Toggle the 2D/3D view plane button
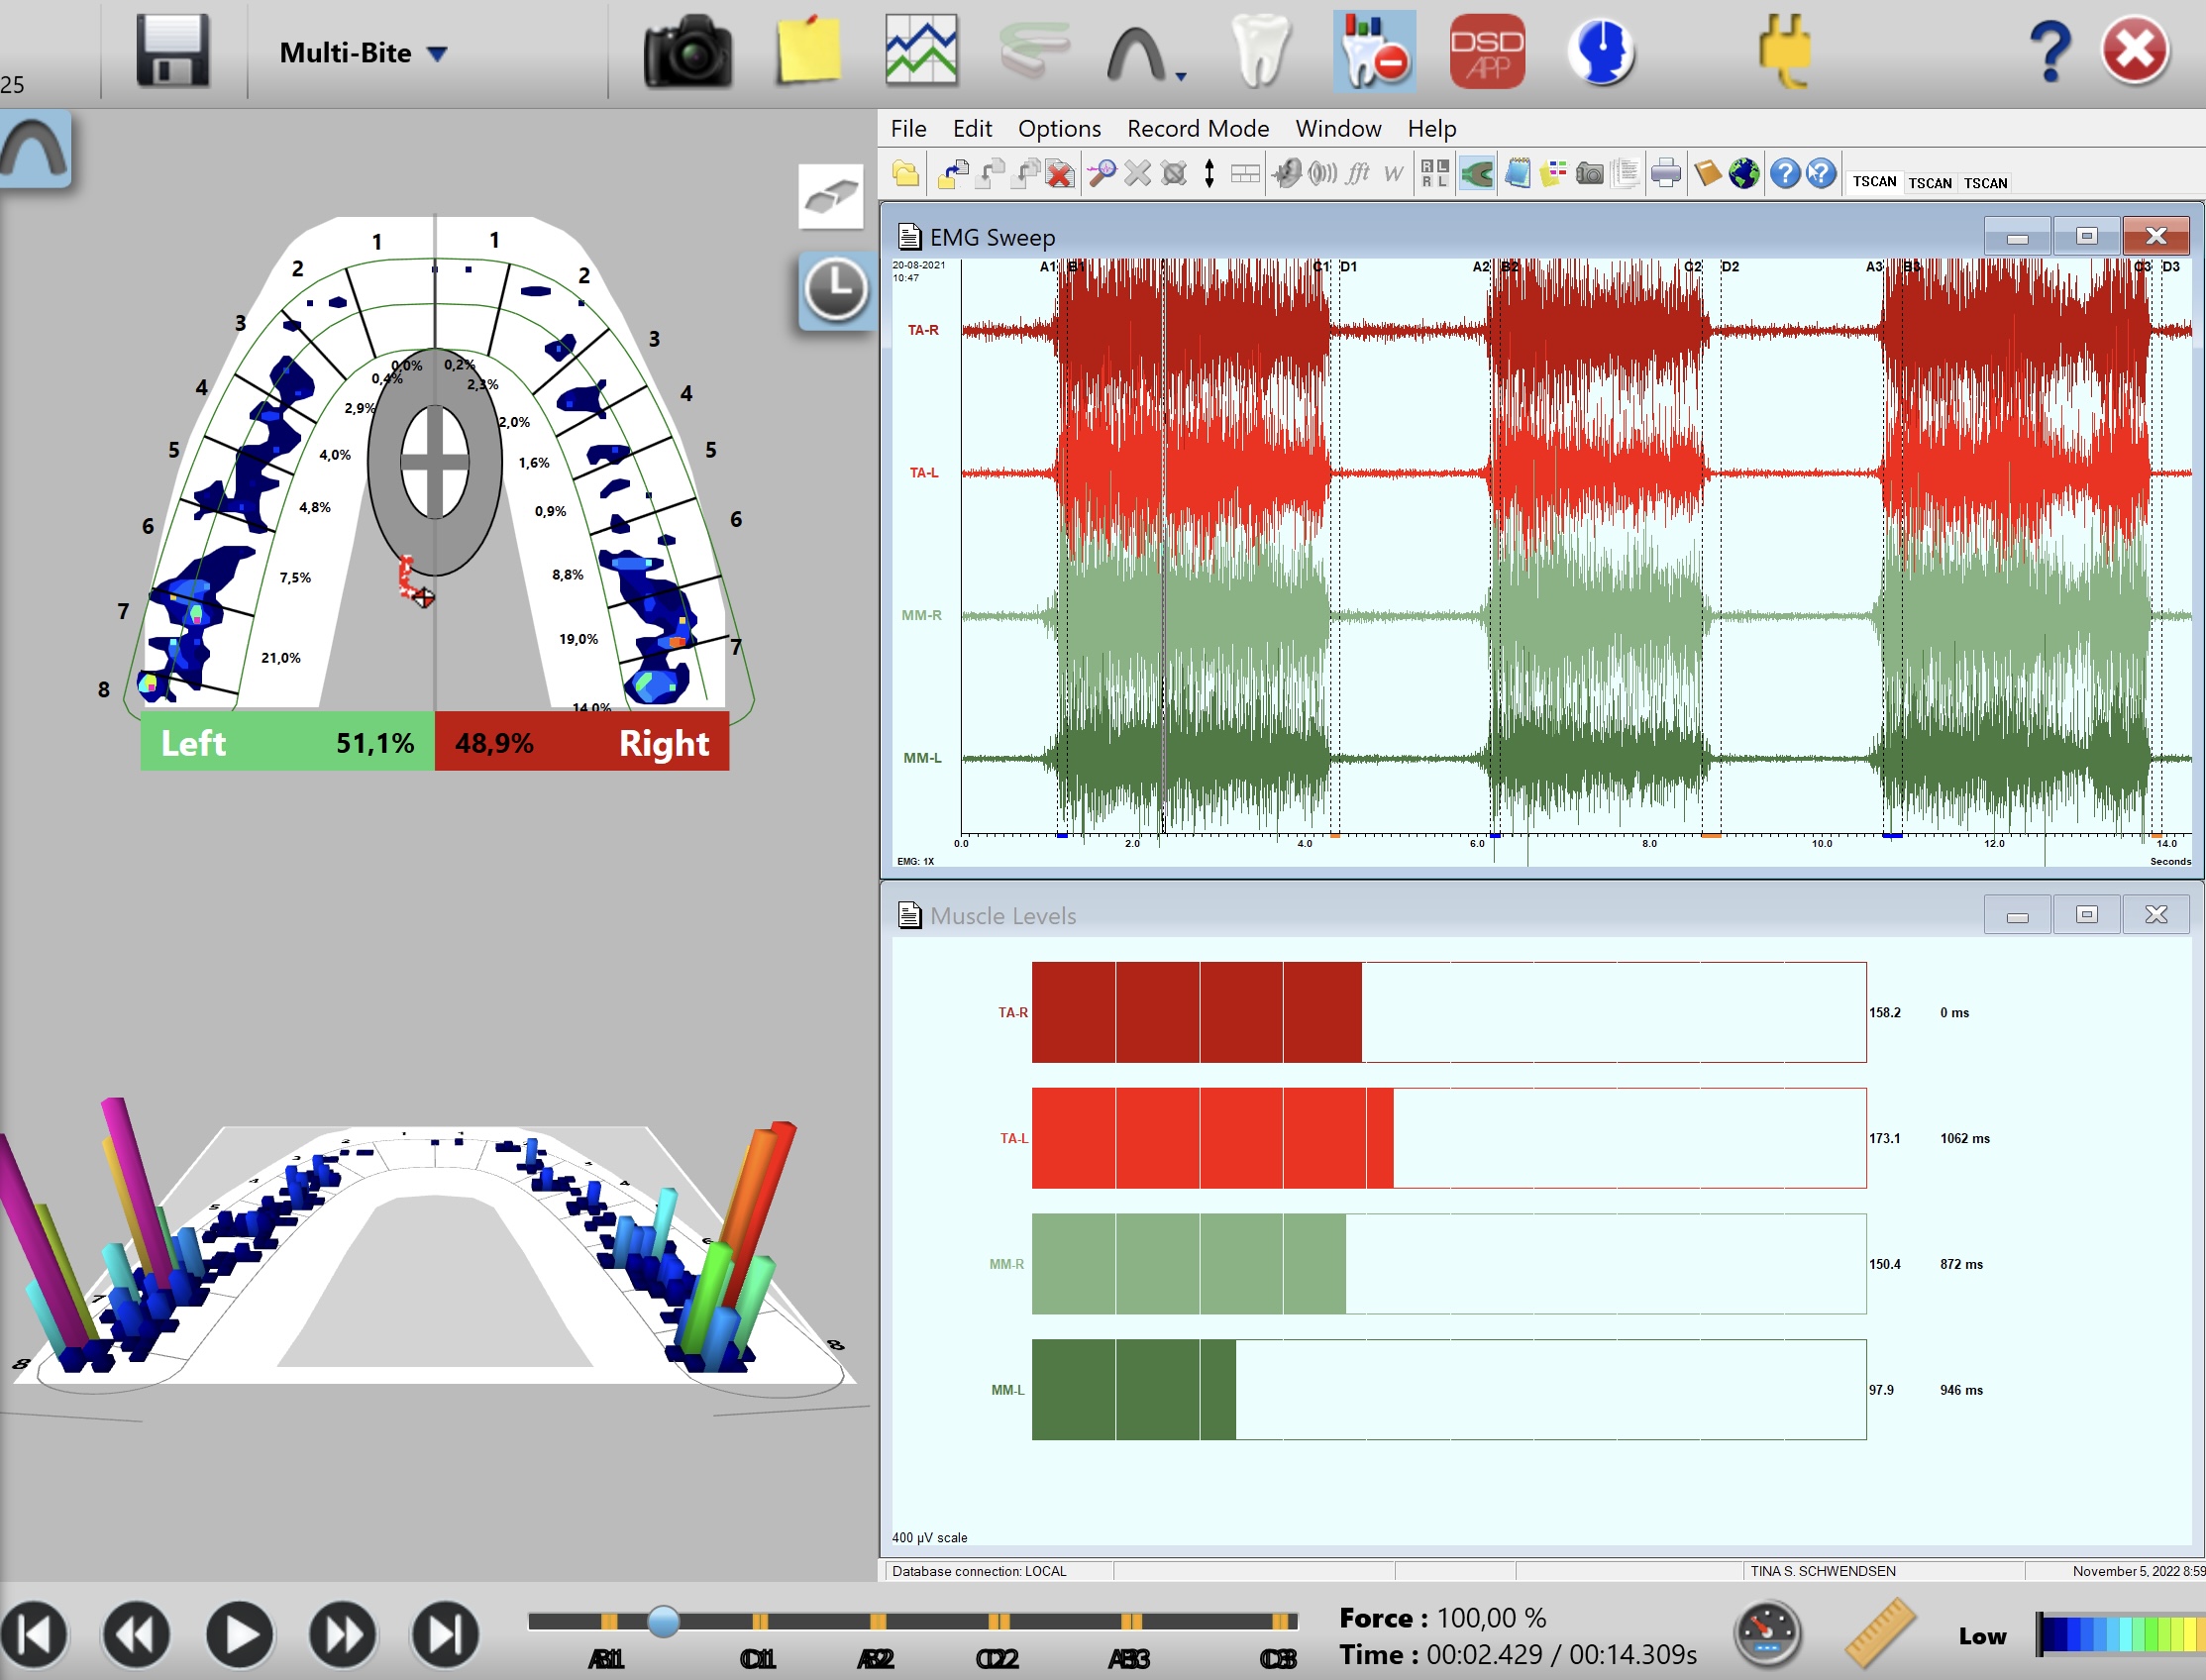 [831, 197]
